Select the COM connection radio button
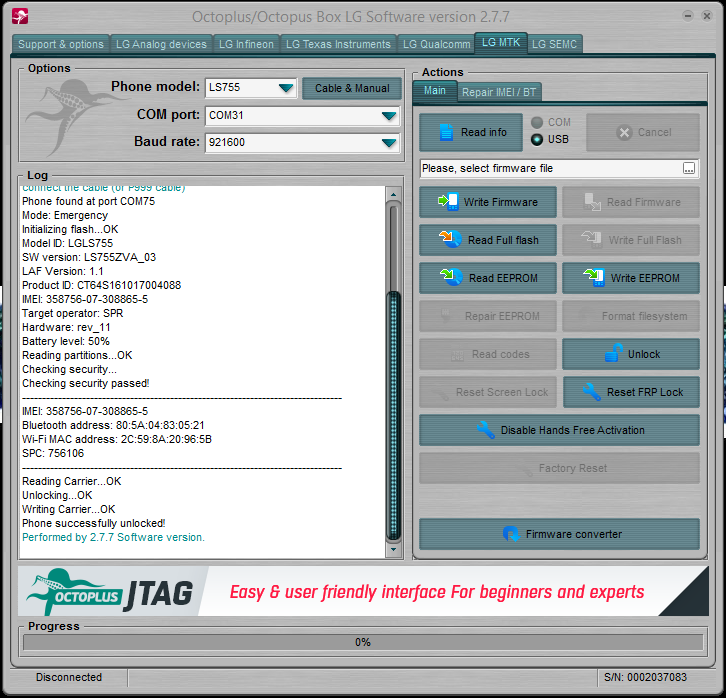726x698 pixels. click(x=537, y=123)
